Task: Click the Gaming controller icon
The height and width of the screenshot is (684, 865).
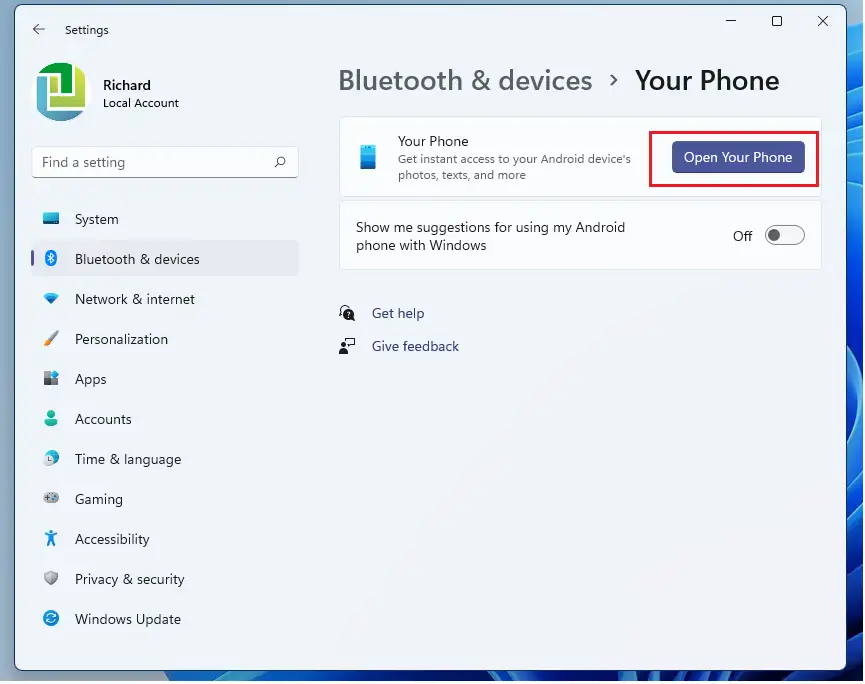Action: (x=51, y=498)
